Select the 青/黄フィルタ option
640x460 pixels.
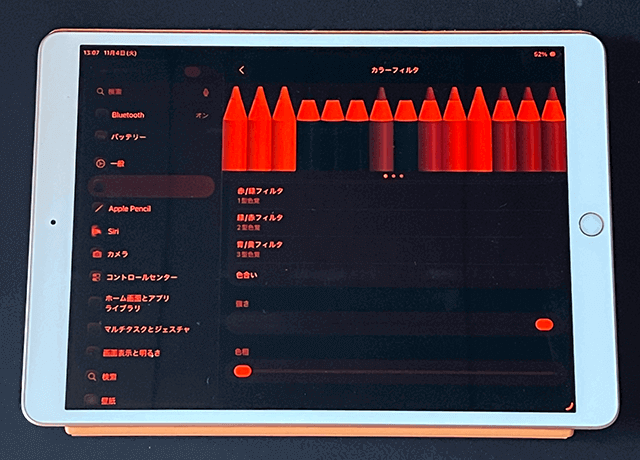pos(394,249)
